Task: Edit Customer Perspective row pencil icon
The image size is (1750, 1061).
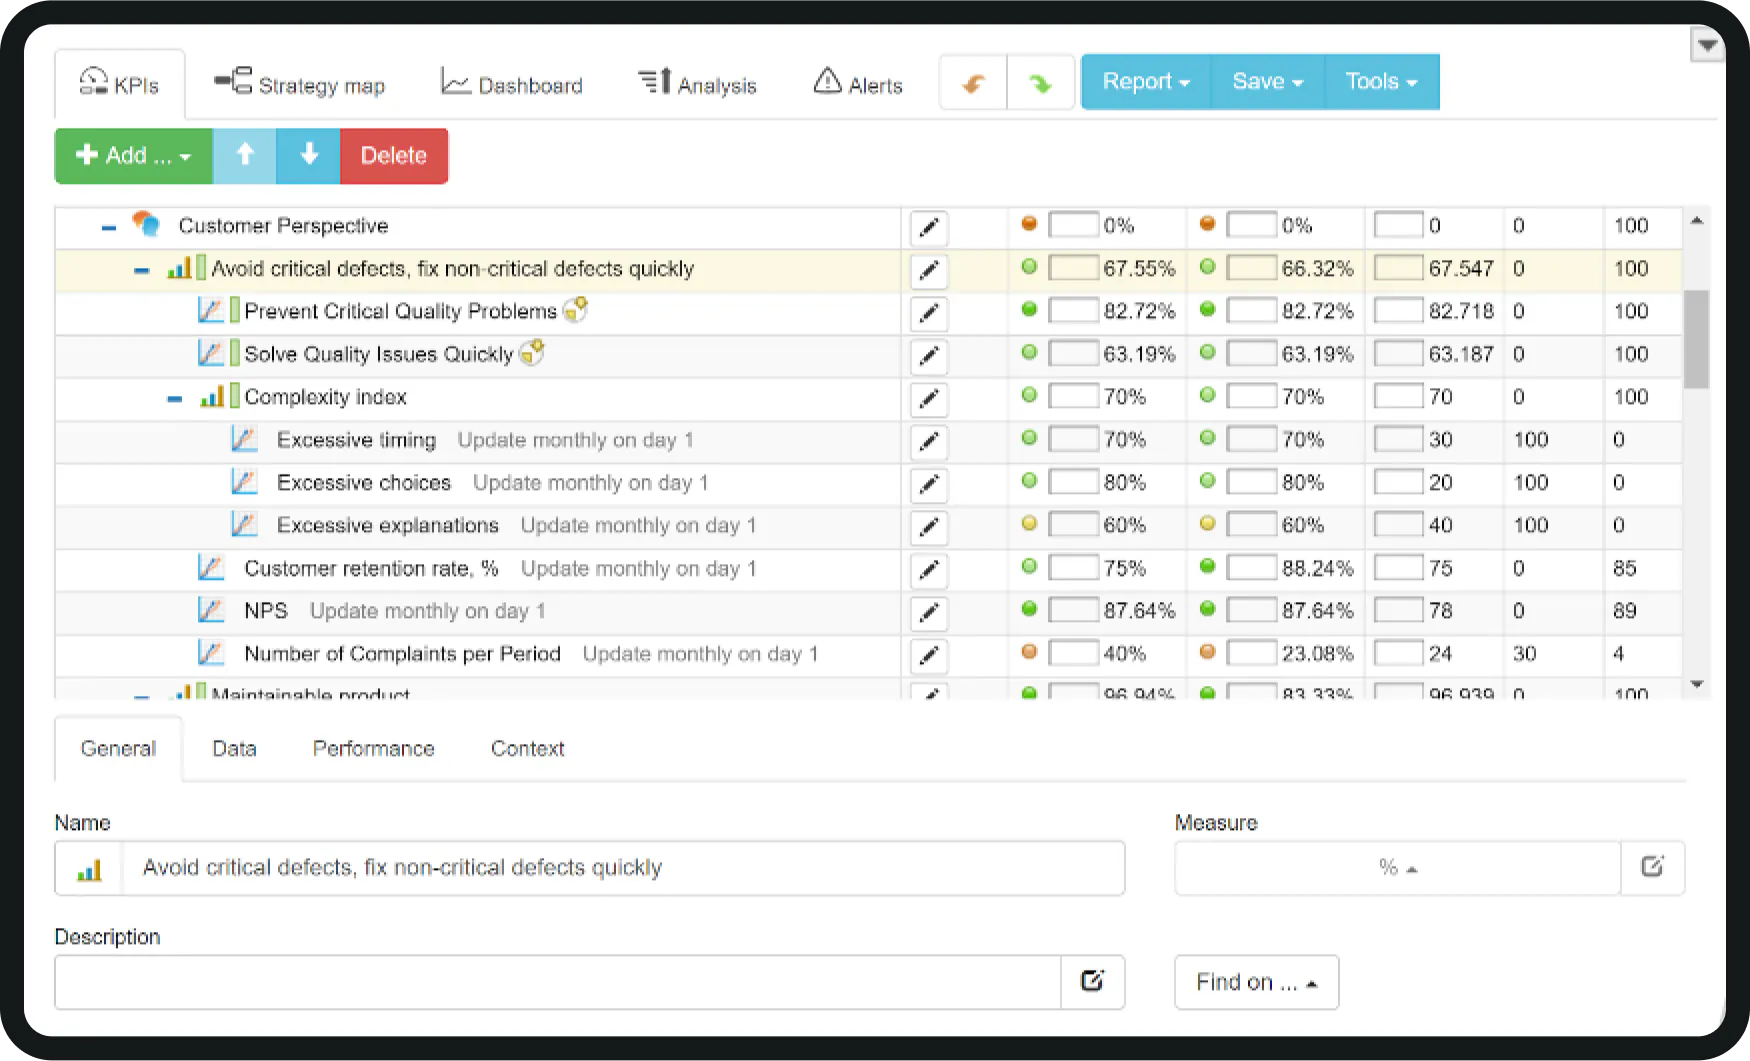Action: (929, 228)
